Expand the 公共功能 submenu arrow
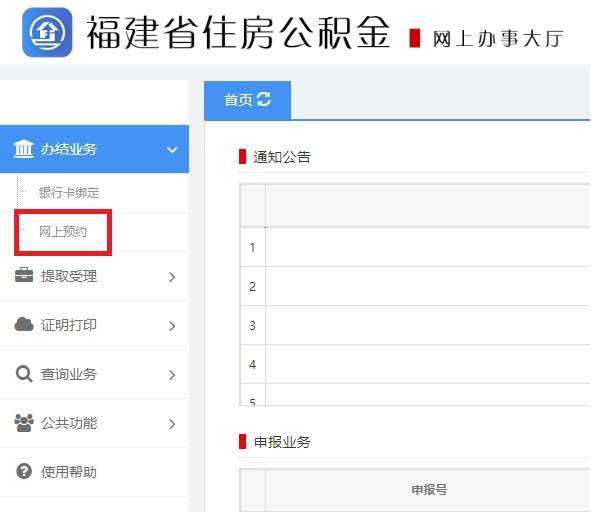Viewport: 600px width, 512px height. tap(172, 424)
